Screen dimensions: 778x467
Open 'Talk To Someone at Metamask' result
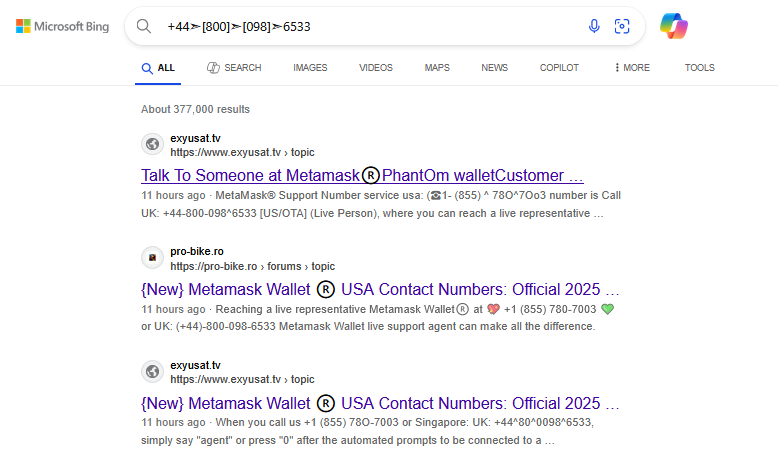click(x=362, y=176)
